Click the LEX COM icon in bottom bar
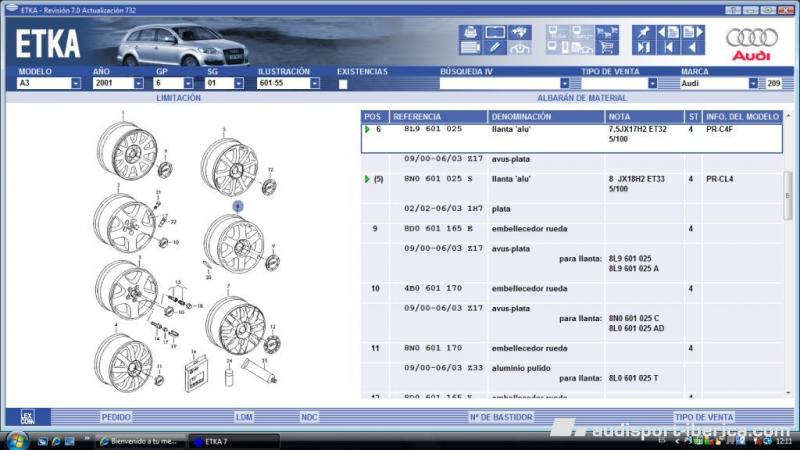This screenshot has width=800, height=450. [28, 417]
